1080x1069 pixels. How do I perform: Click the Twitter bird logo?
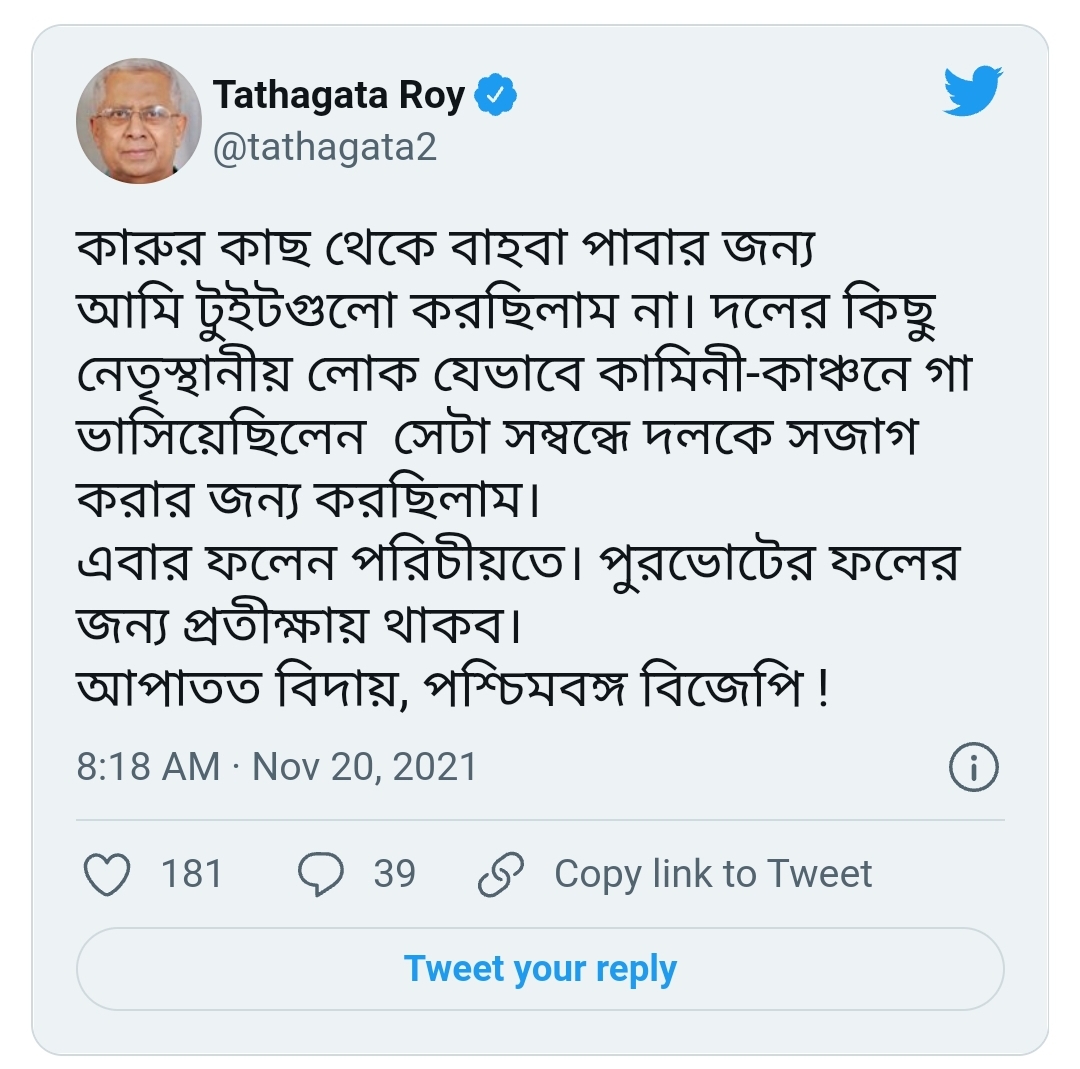click(973, 91)
